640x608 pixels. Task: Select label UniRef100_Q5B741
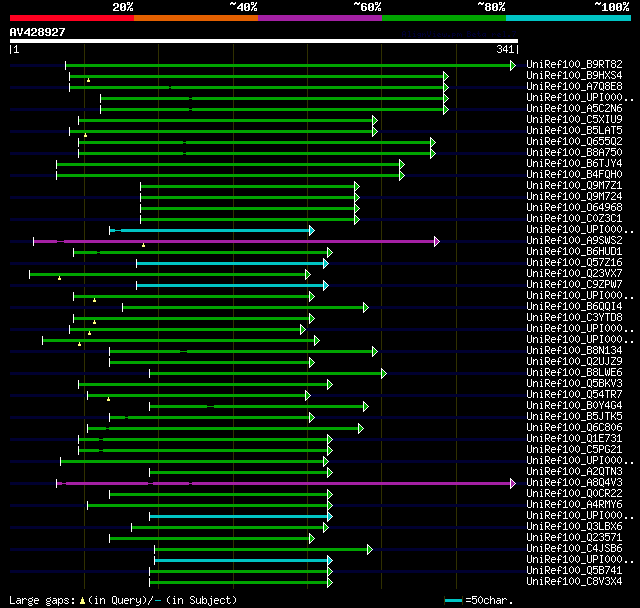pos(574,571)
